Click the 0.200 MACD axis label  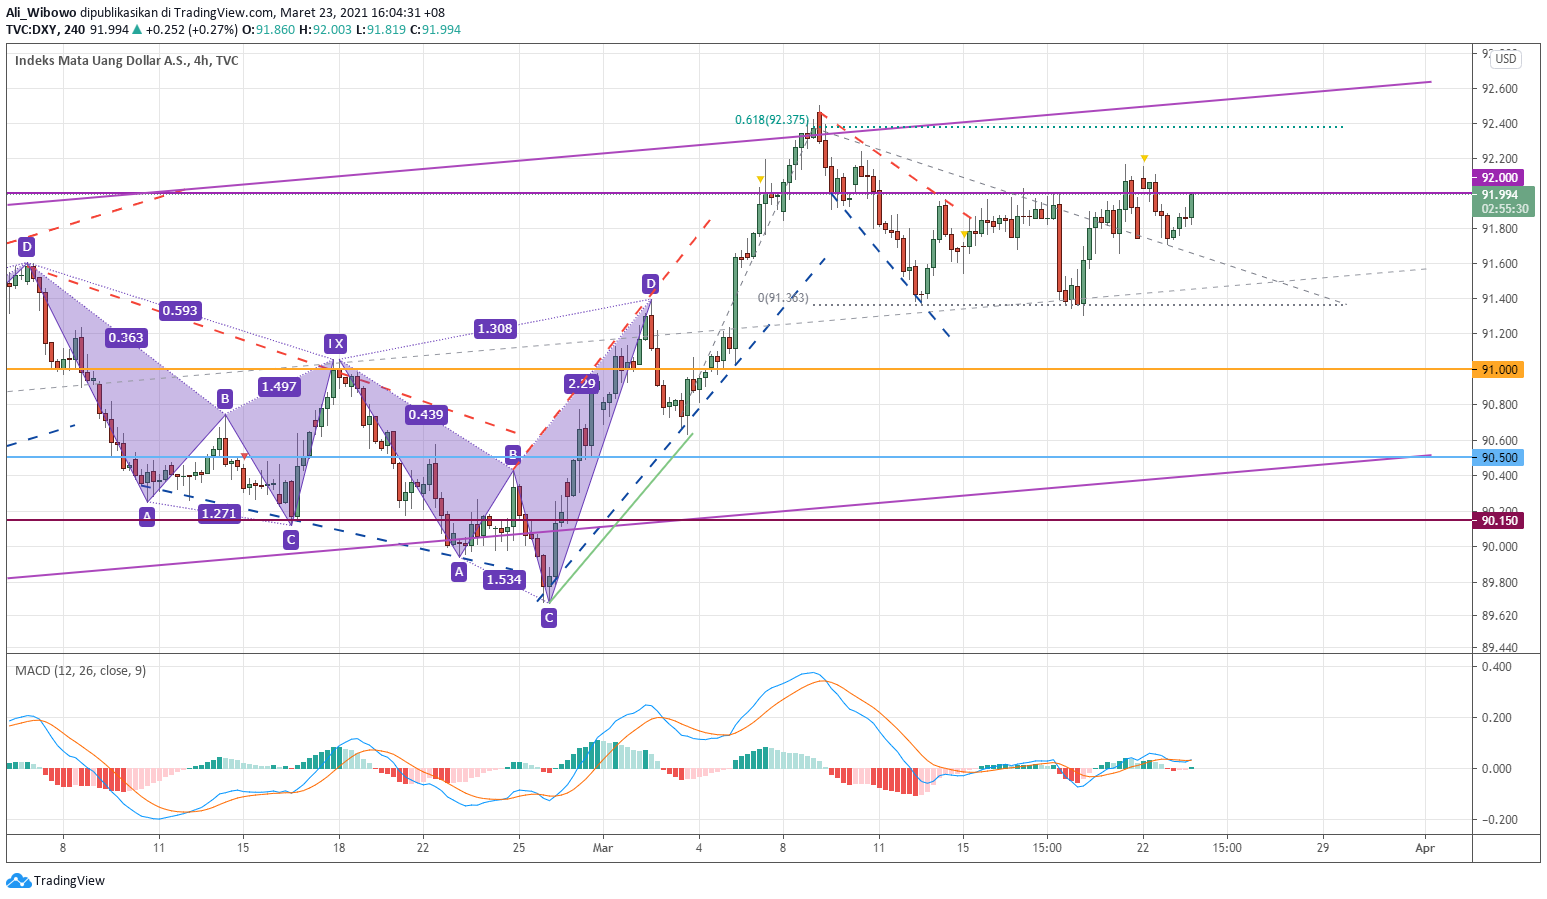(1497, 718)
